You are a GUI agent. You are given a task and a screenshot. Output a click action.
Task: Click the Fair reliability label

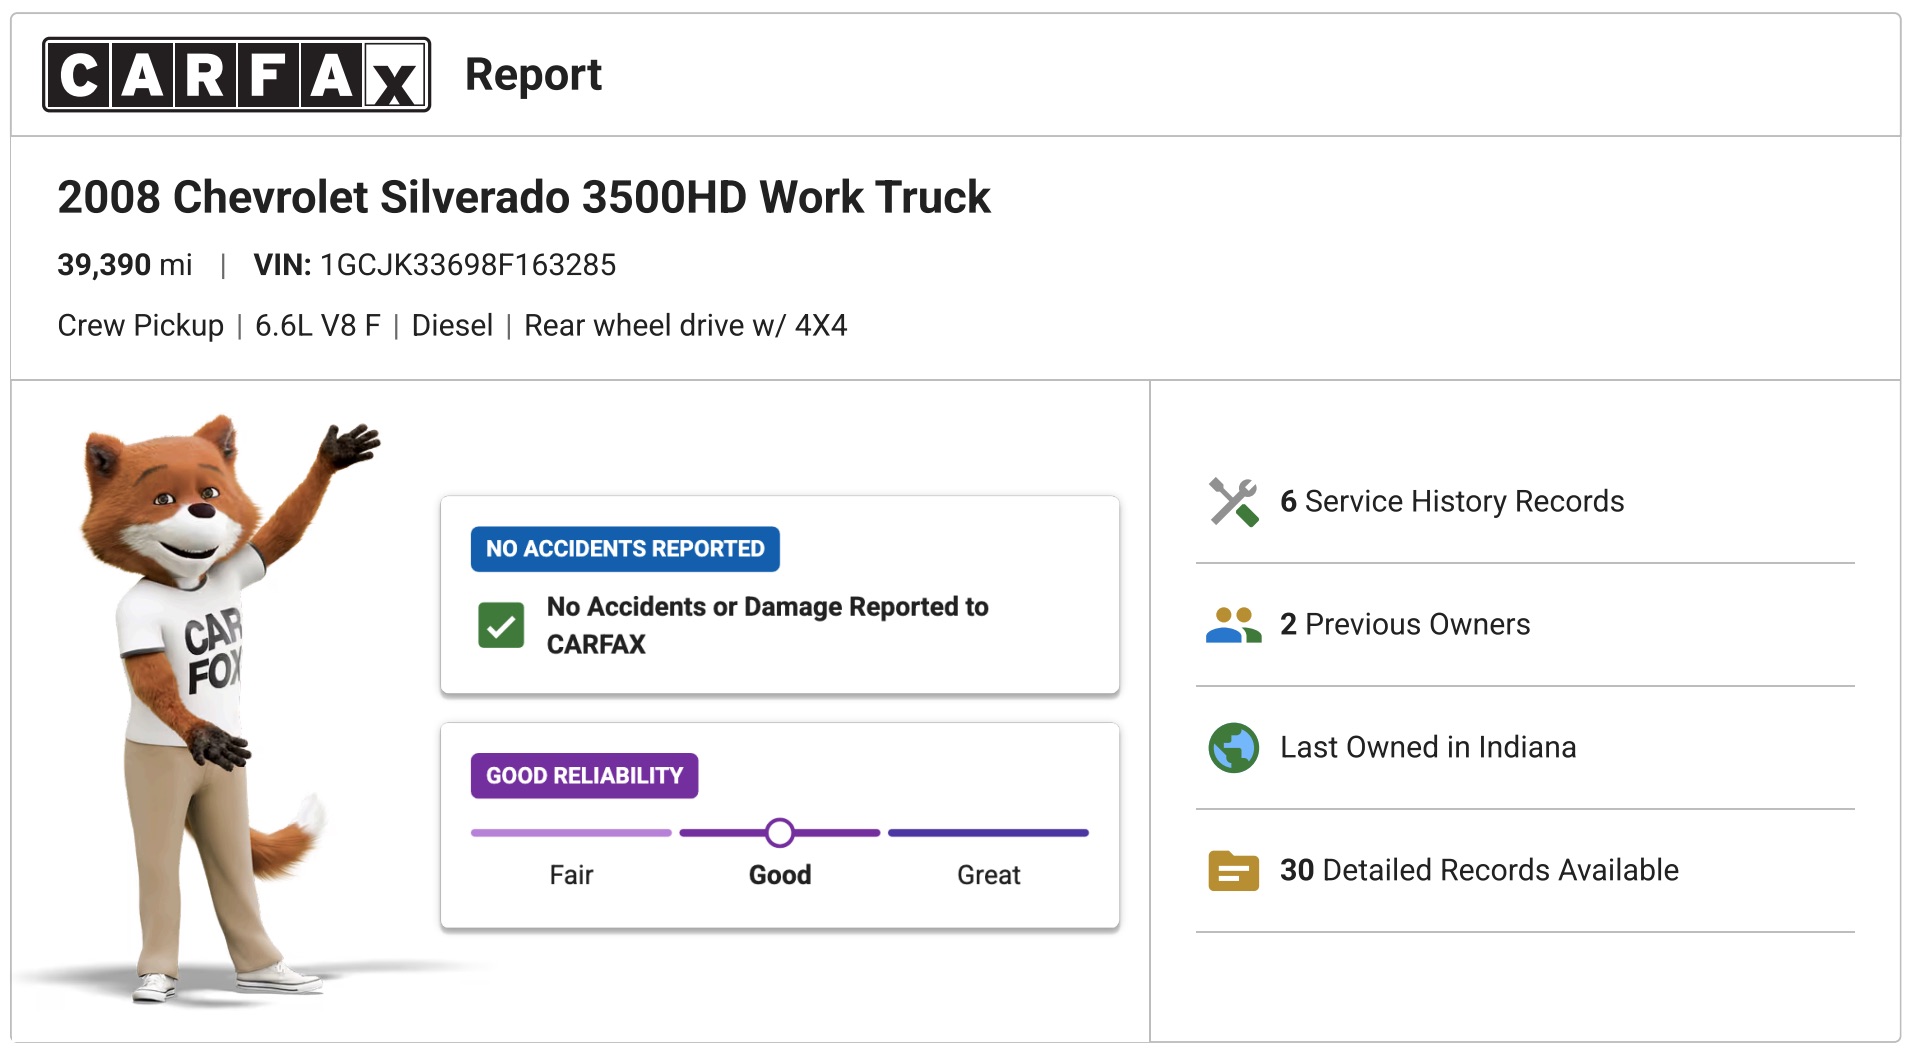tap(571, 875)
